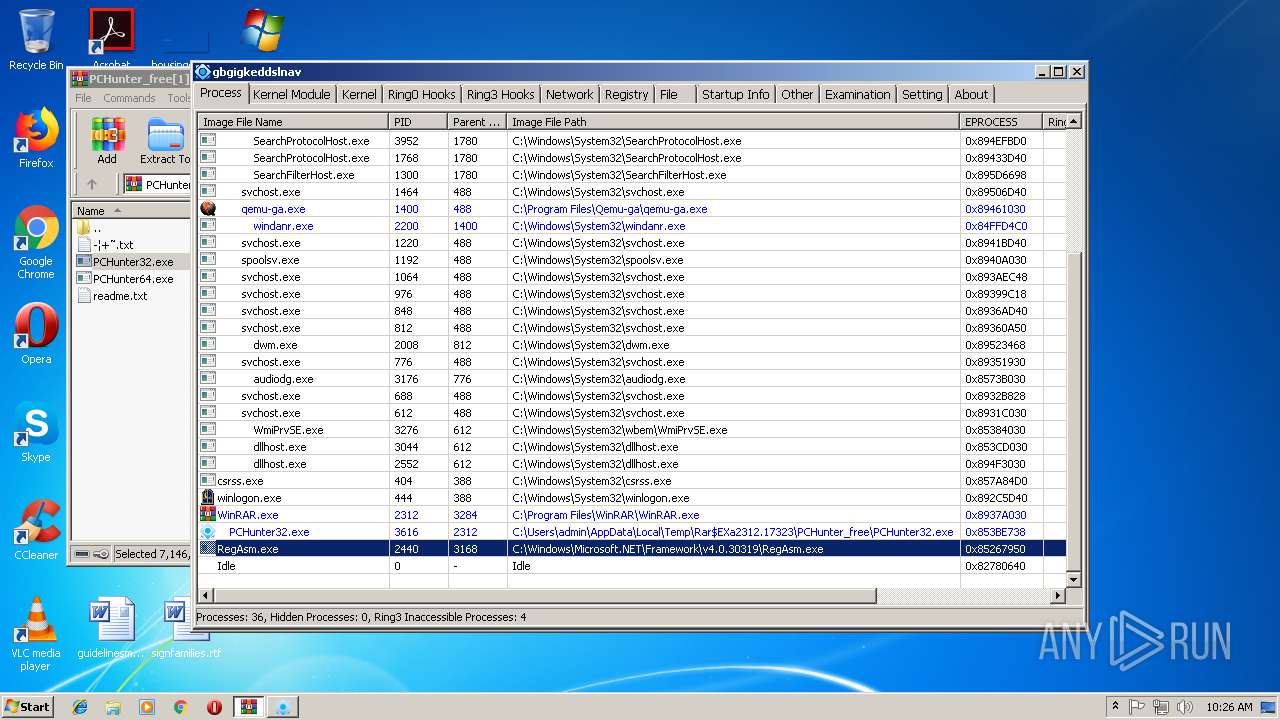Select the windanr.exe process row

[x=631, y=226]
